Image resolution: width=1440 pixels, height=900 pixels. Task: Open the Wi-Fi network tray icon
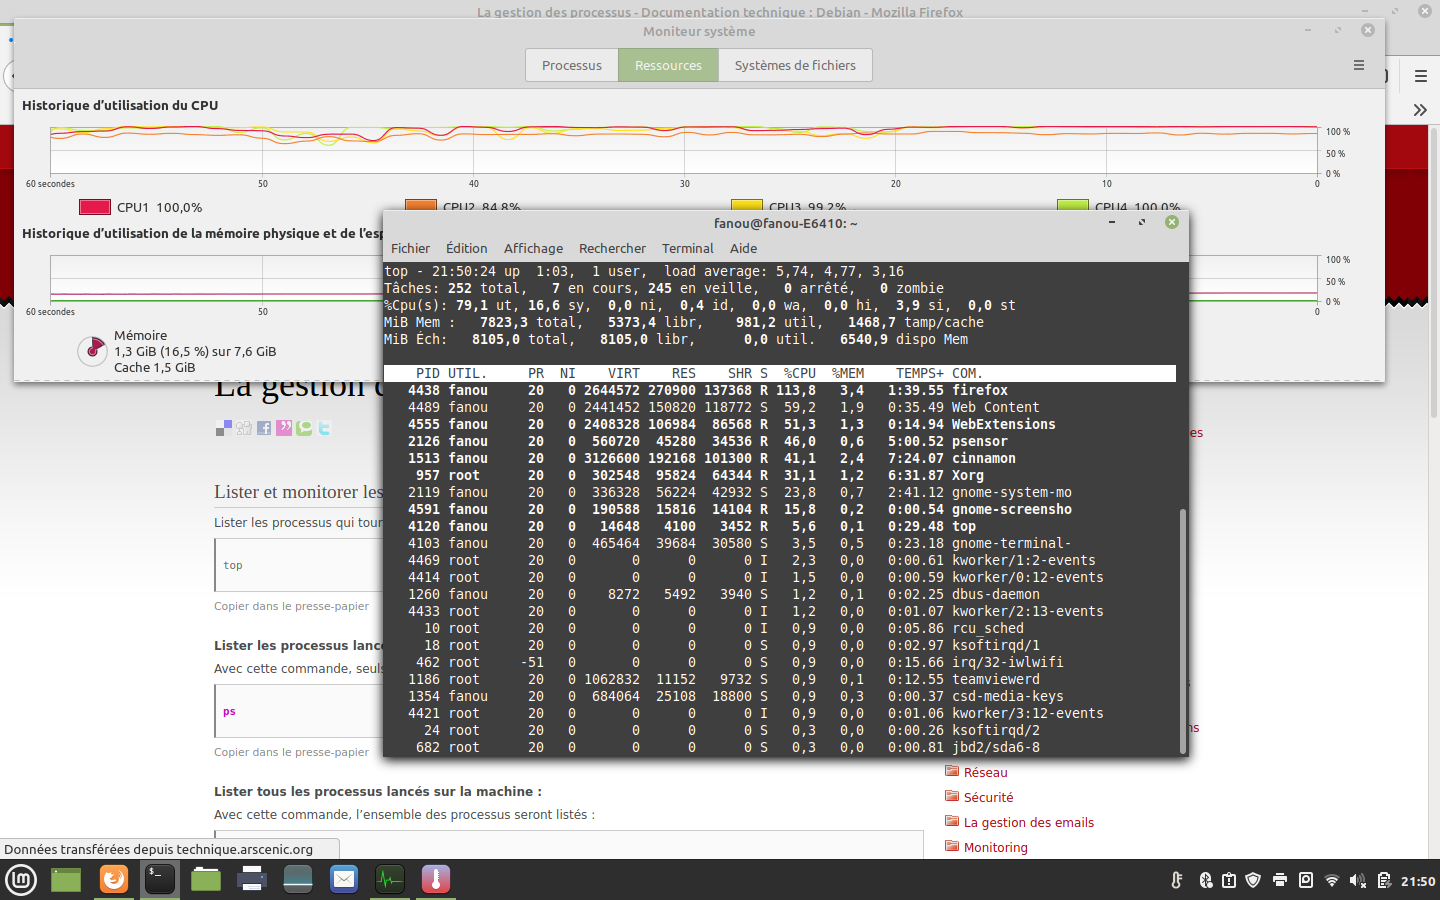[1331, 881]
